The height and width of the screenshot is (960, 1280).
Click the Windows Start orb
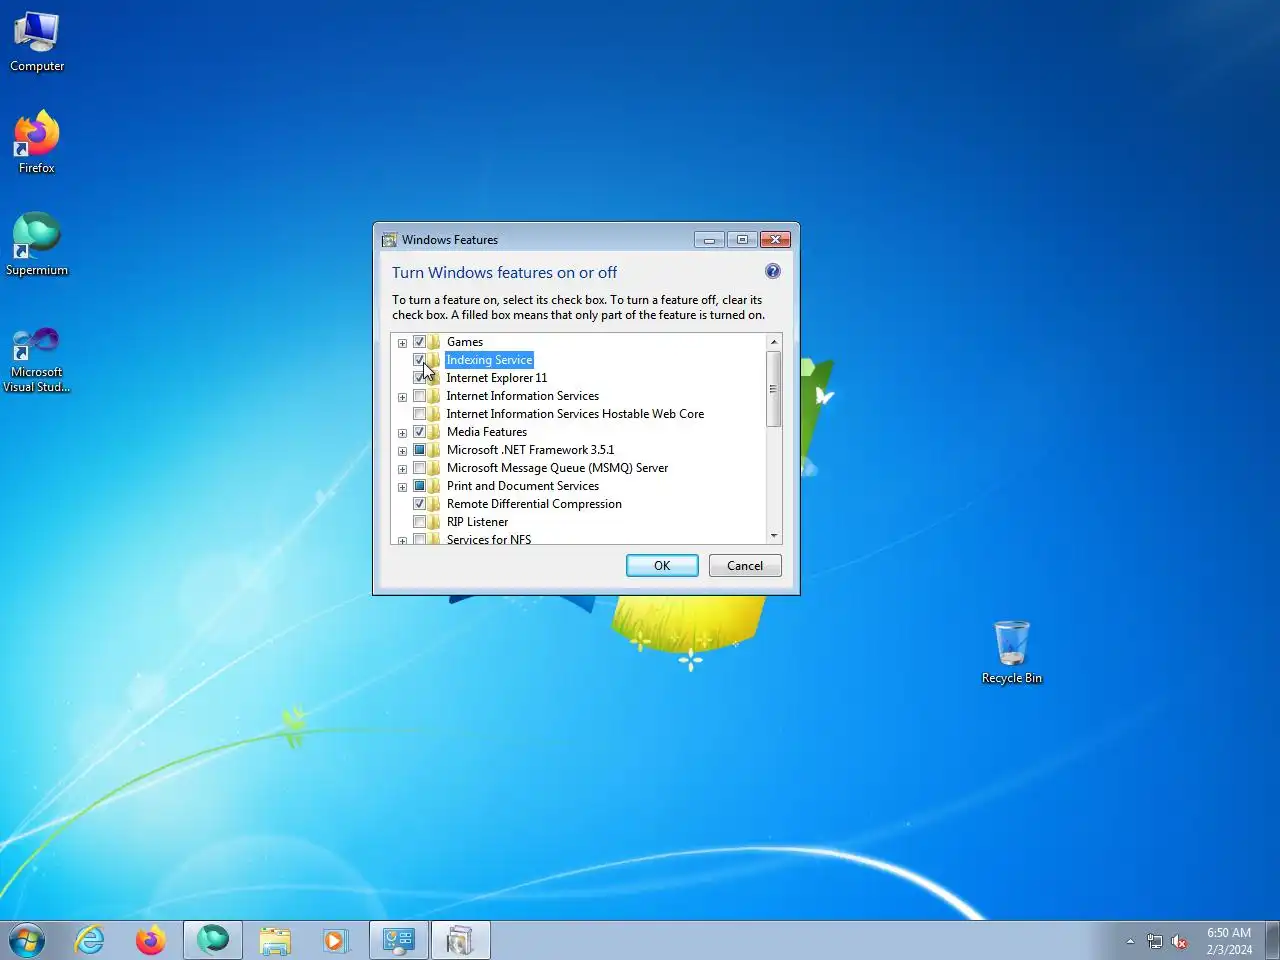pos(27,940)
